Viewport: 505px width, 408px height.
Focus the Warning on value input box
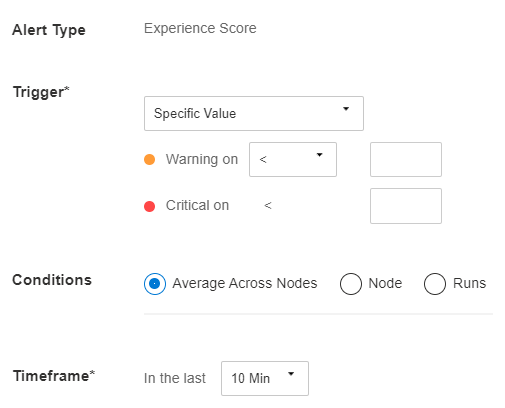(406, 159)
